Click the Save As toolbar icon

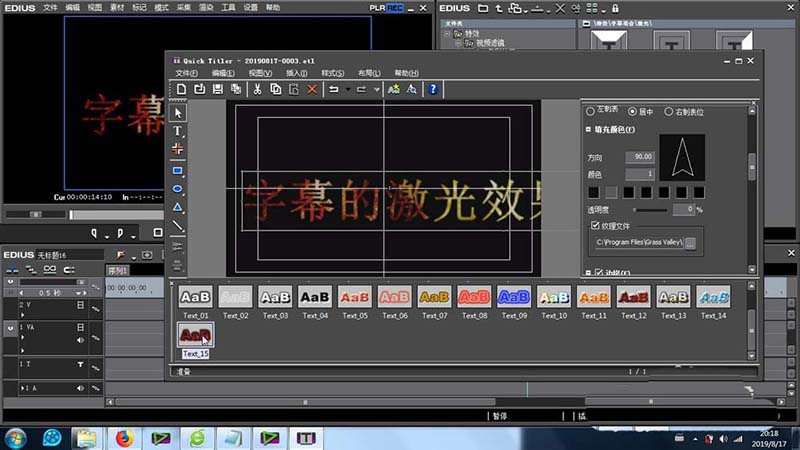(x=236, y=89)
